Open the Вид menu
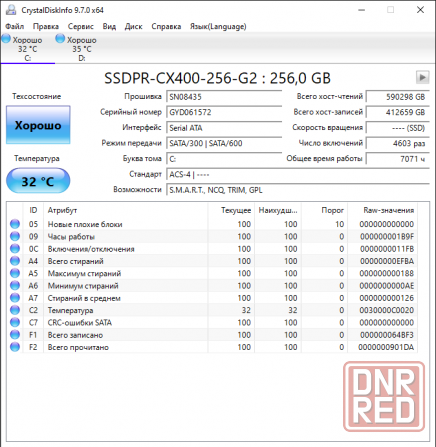 pyautogui.click(x=109, y=26)
